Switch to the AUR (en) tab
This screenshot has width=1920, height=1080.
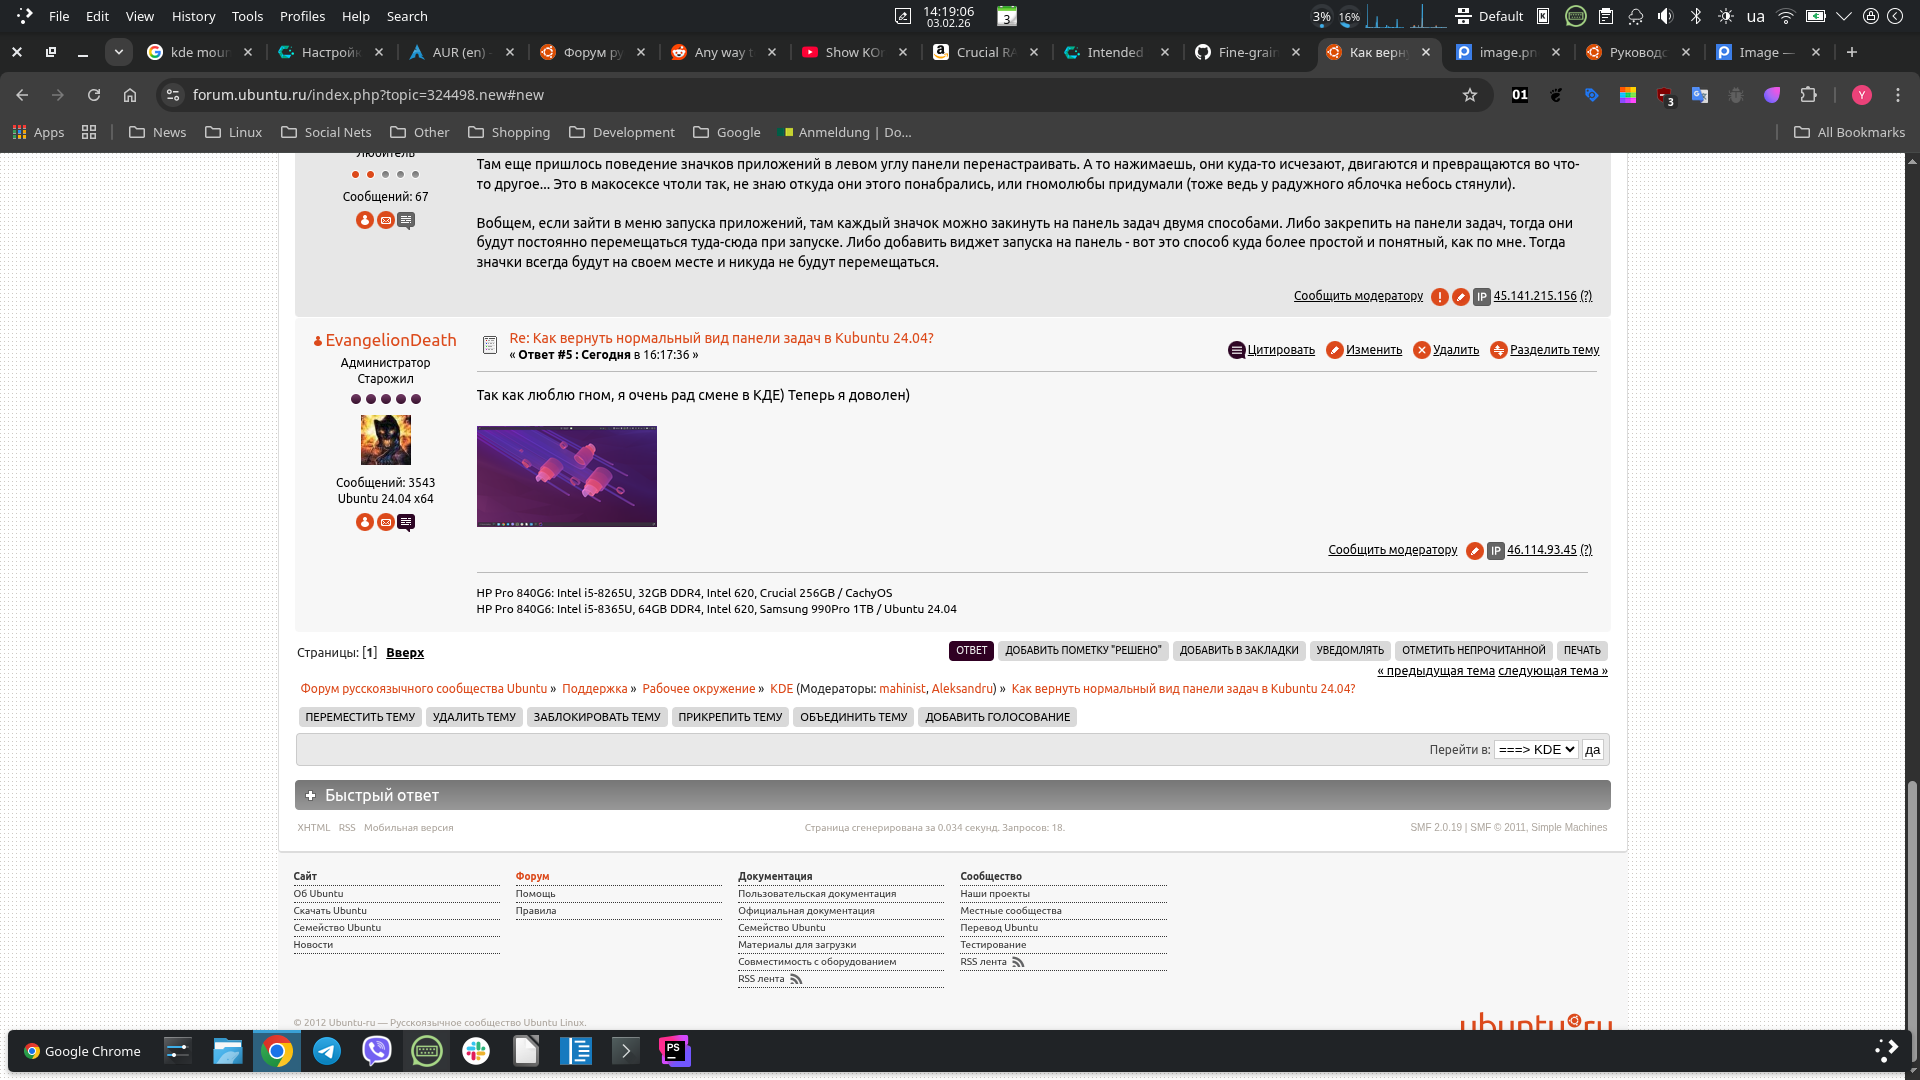(x=458, y=52)
